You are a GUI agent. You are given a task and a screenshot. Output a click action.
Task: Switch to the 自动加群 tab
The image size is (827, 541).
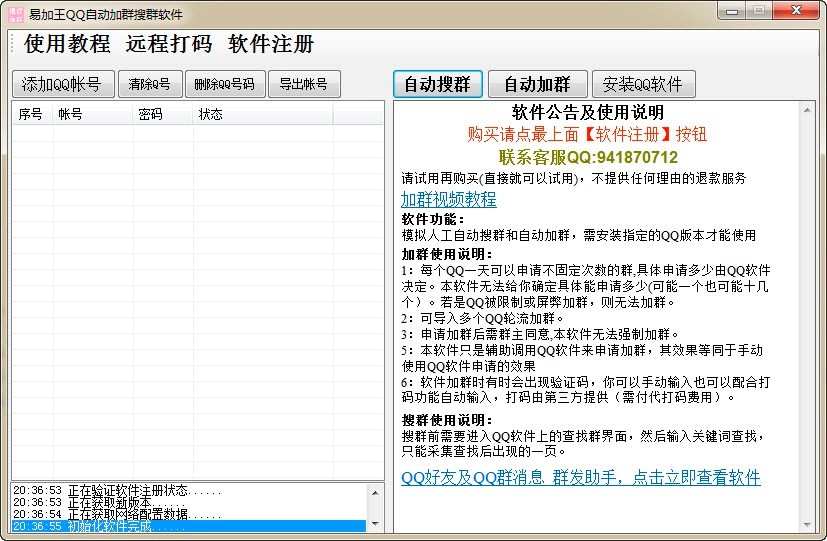[x=537, y=84]
